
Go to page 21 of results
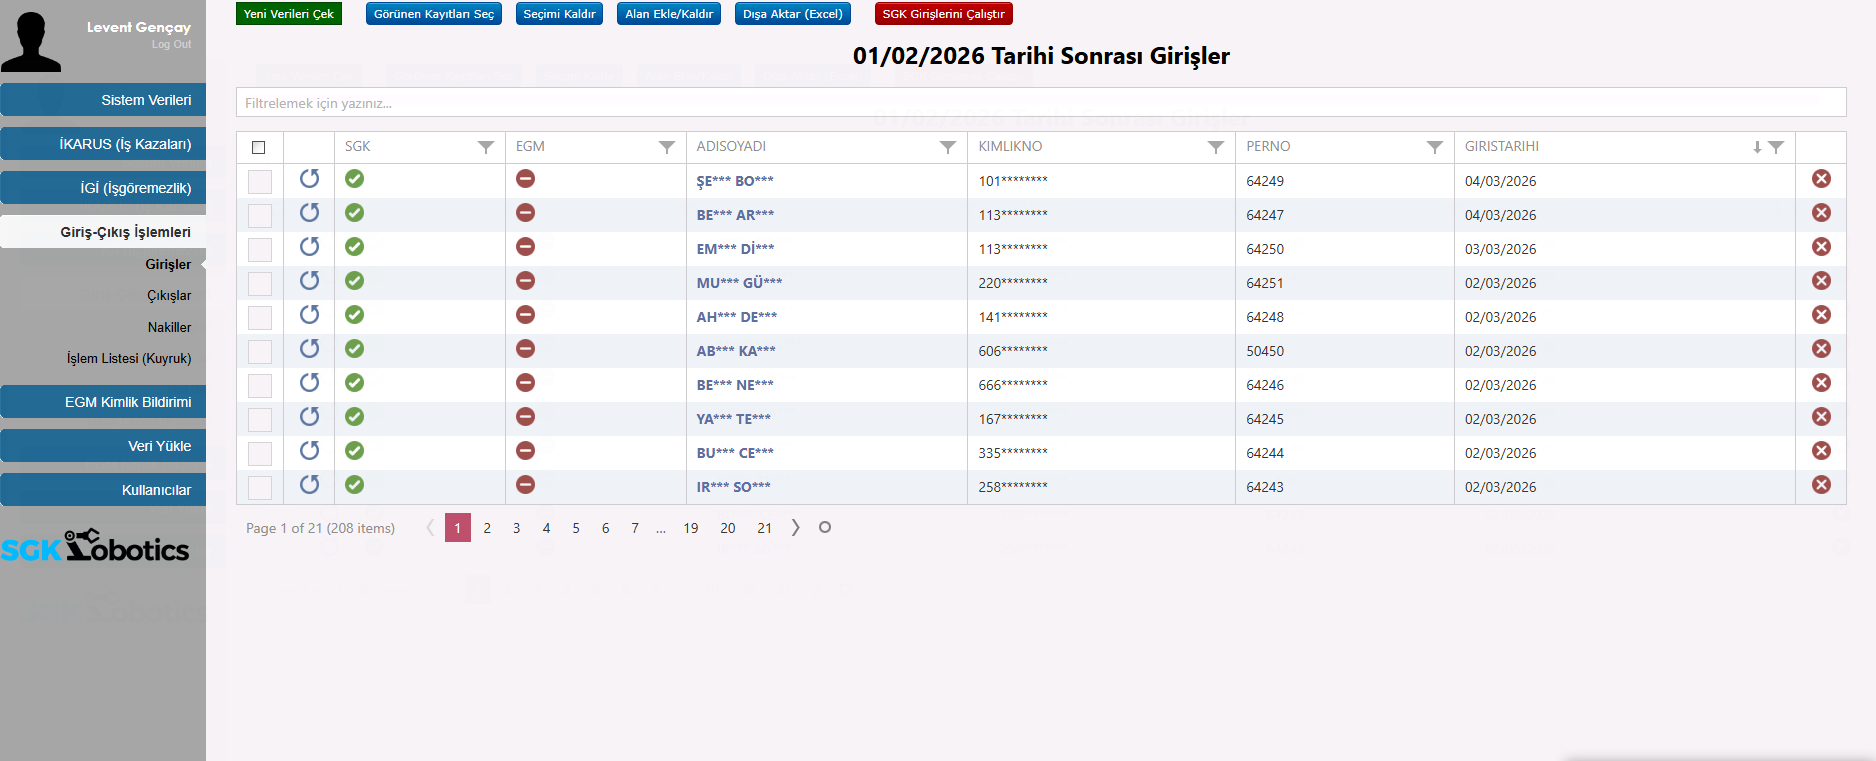click(x=765, y=528)
